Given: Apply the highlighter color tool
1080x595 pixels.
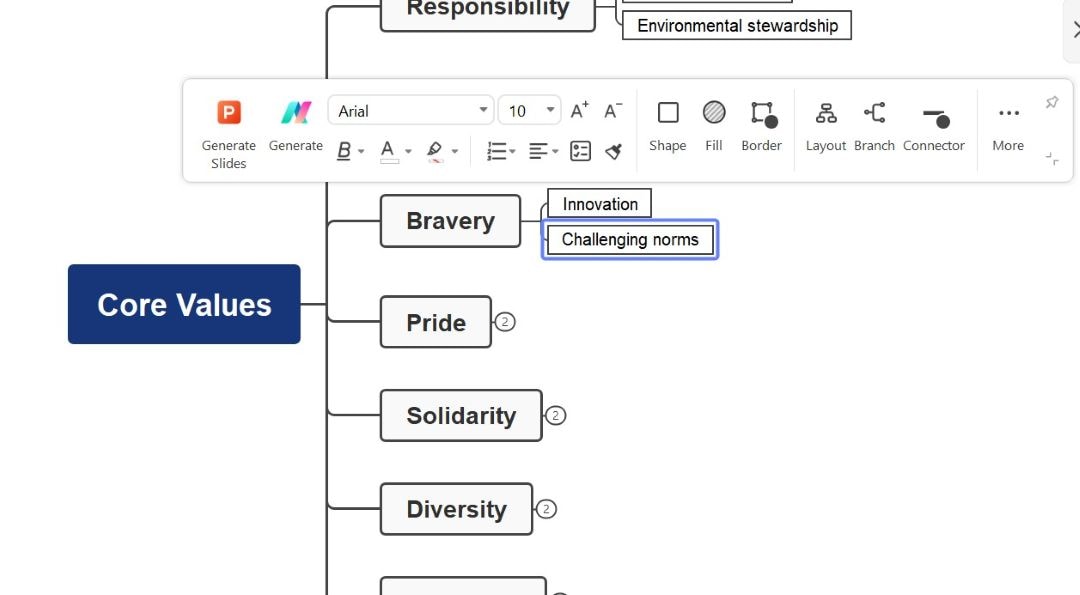Looking at the screenshot, I should 435,151.
